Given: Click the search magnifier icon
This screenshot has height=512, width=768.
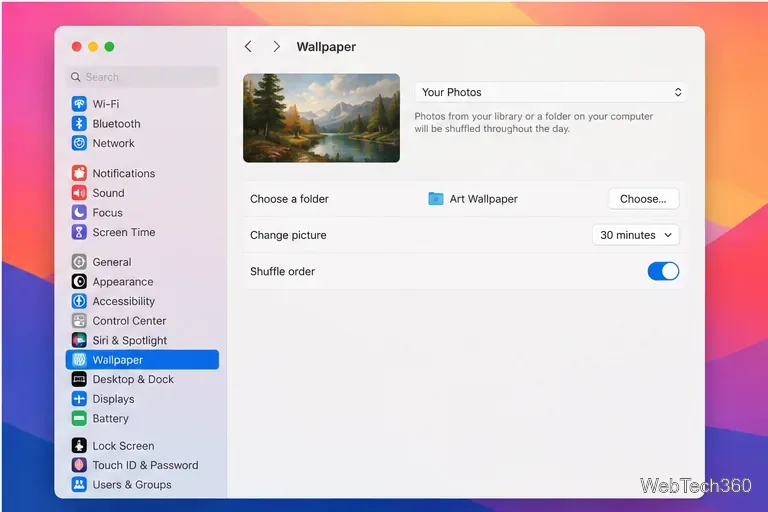Looking at the screenshot, I should (75, 77).
